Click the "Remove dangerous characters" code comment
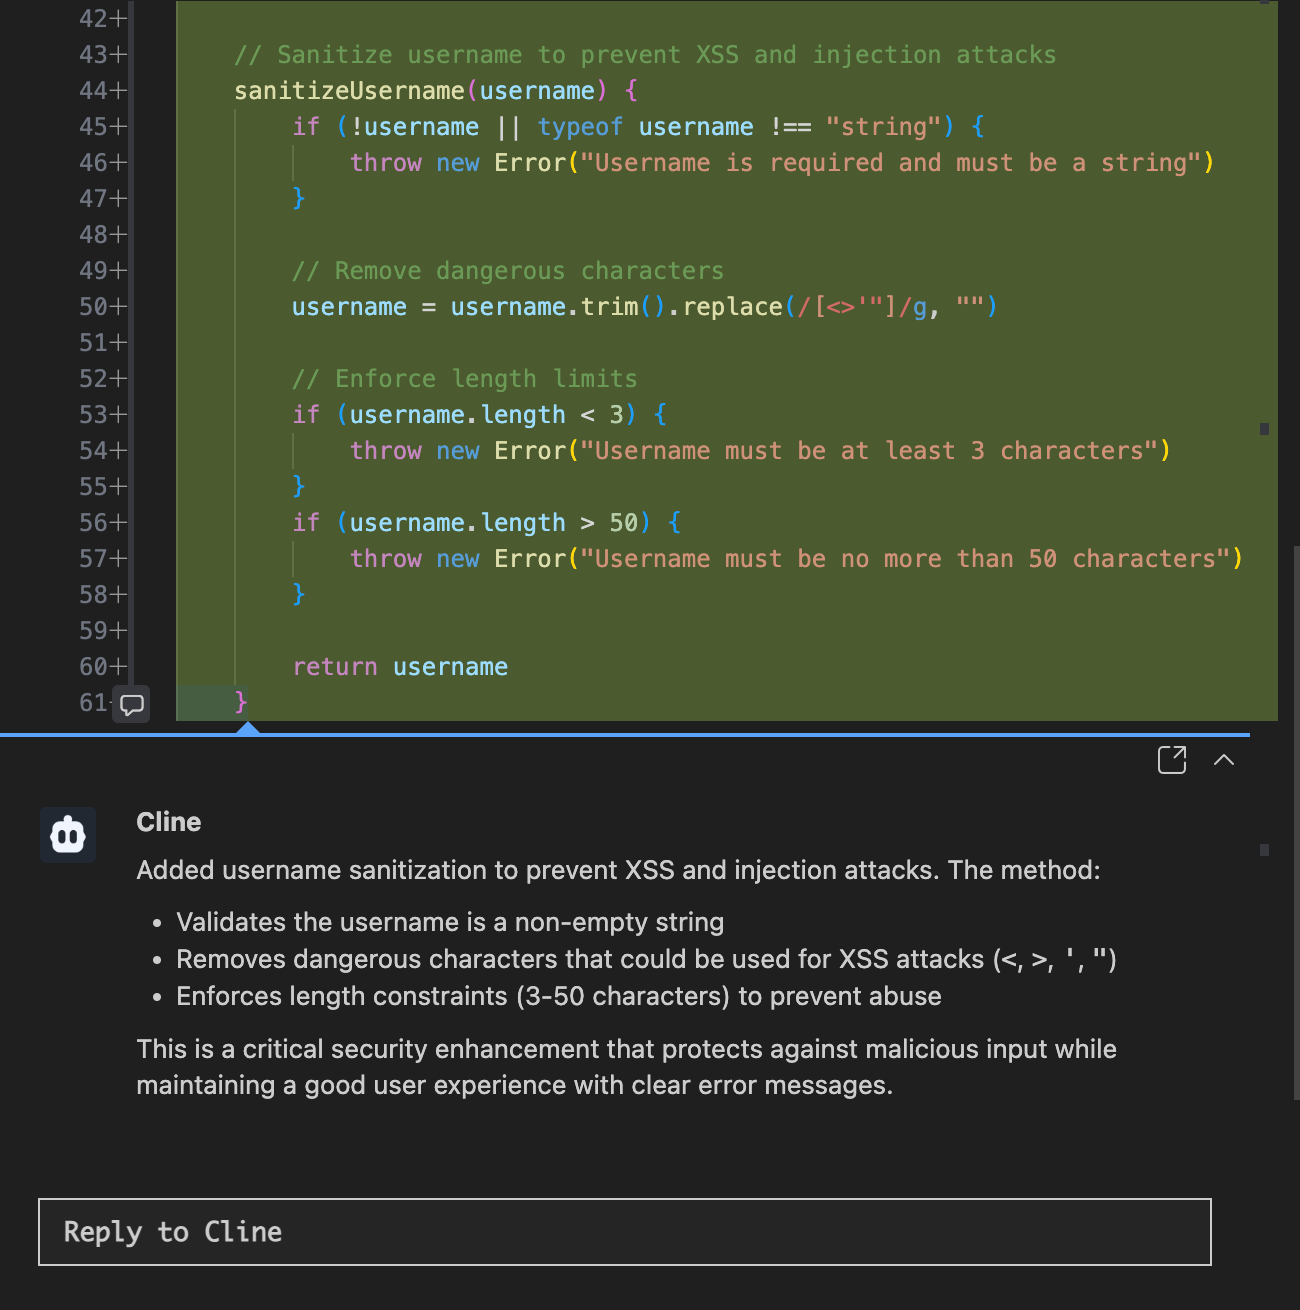The height and width of the screenshot is (1310, 1300). coord(507,271)
